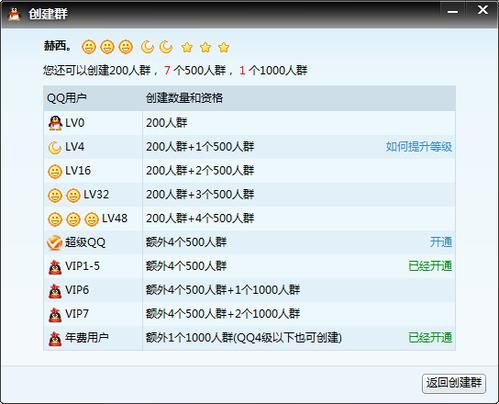The image size is (499, 404).
Task: Click the last star icon in user level
Action: click(224, 47)
